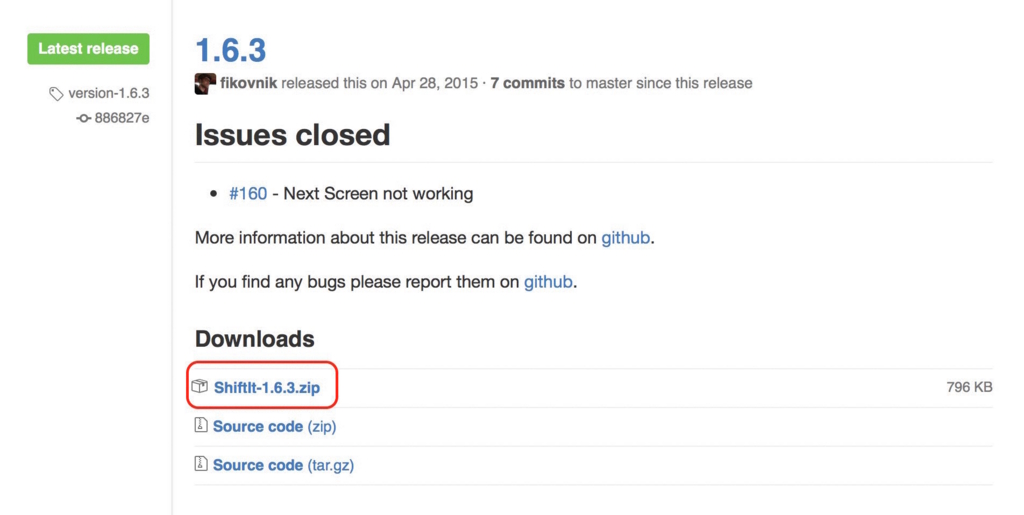Click the commit icon beside 886827e
Viewport: 1024px width, 515px height.
[83, 119]
